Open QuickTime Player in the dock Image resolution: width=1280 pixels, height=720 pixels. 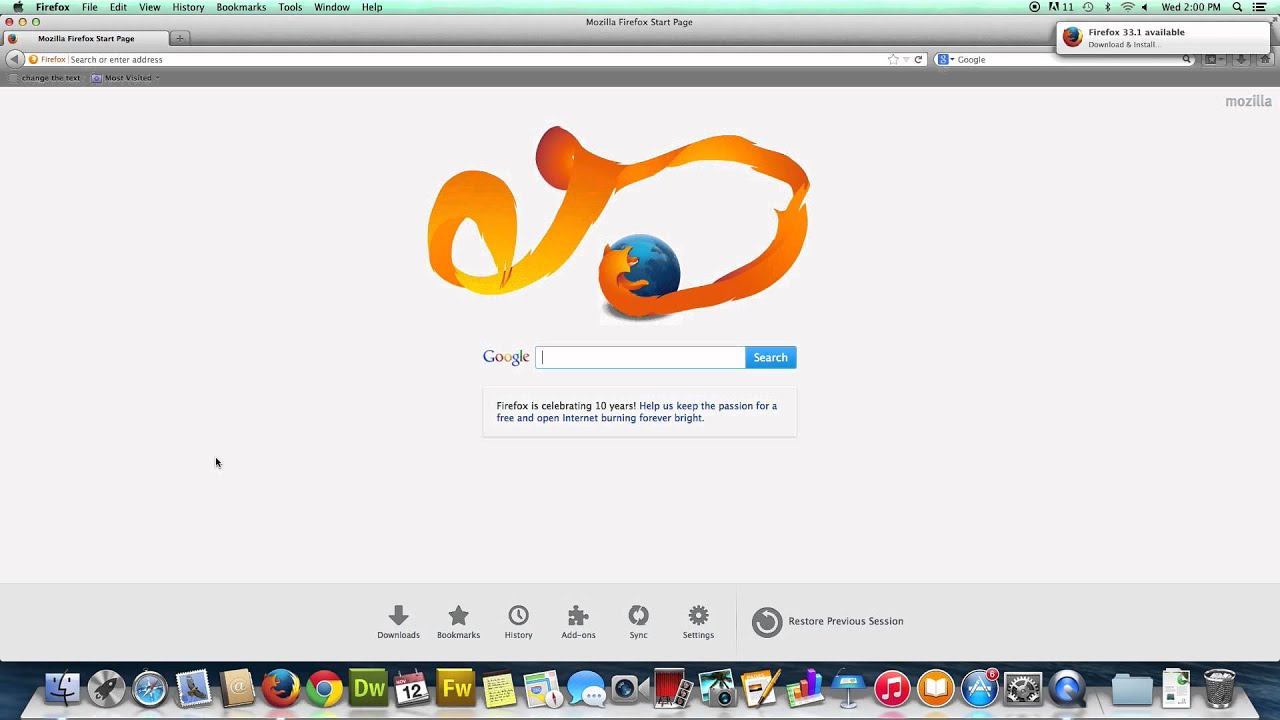pyautogui.click(x=1067, y=688)
